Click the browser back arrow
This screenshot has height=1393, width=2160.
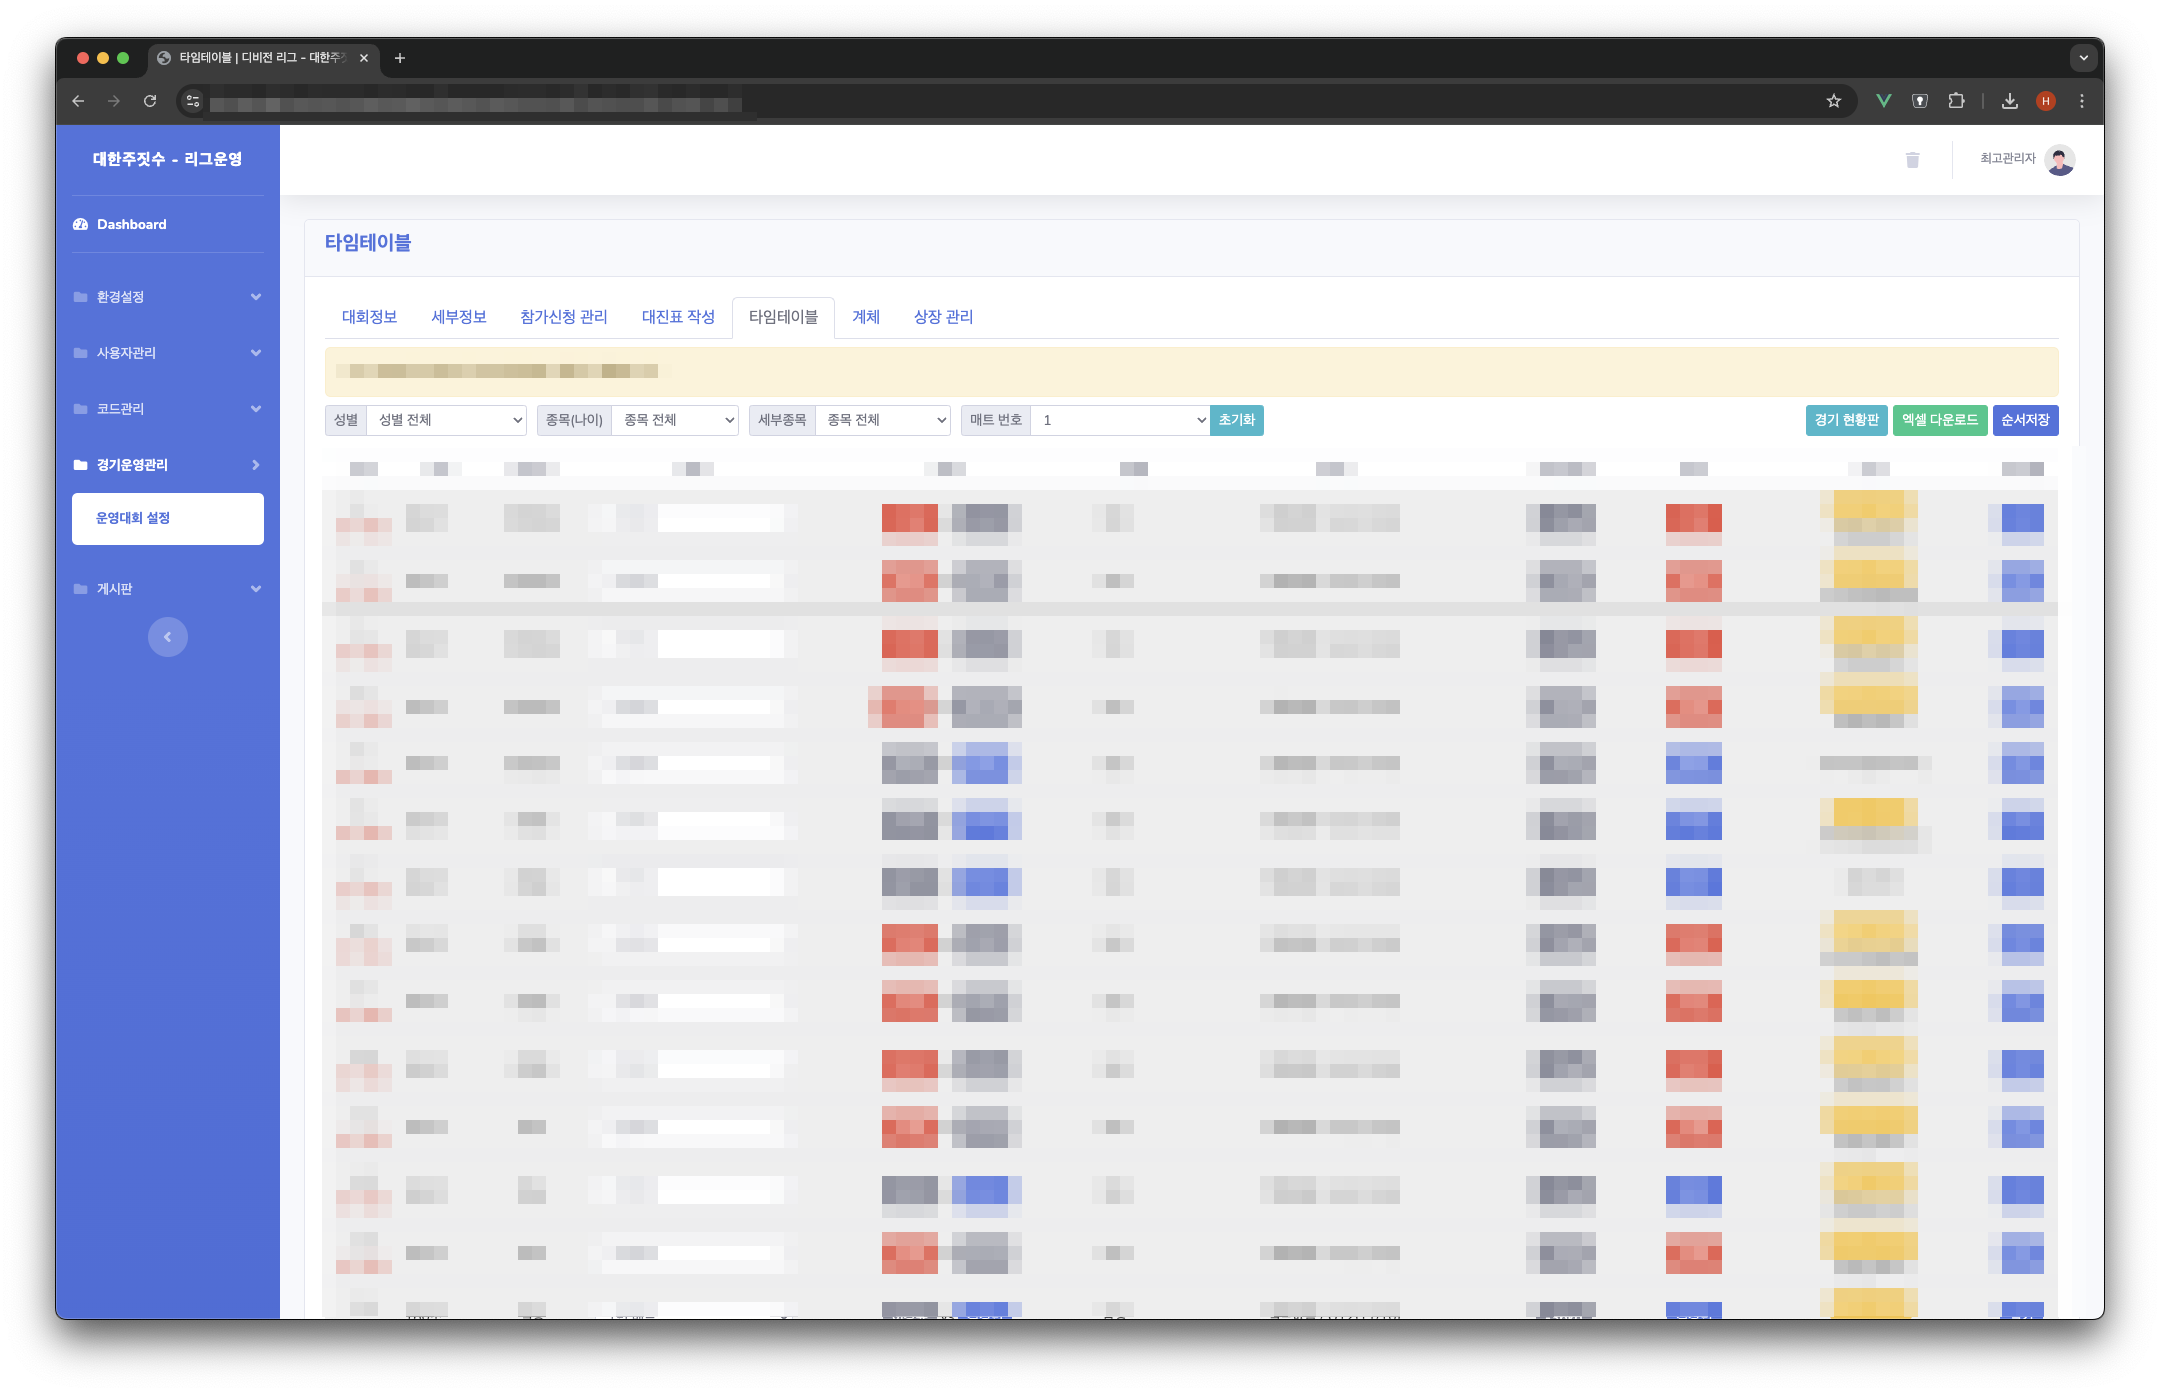[x=78, y=101]
